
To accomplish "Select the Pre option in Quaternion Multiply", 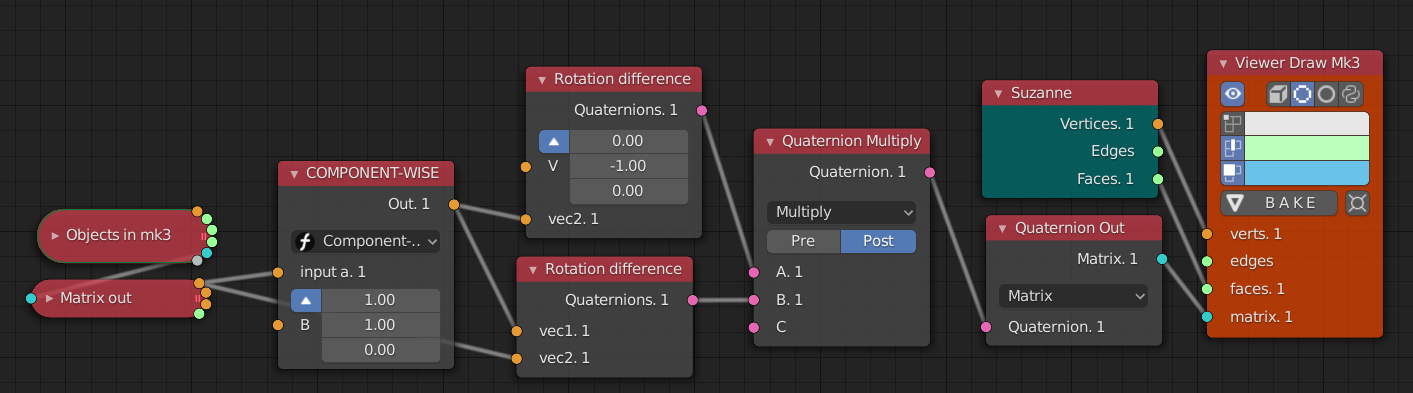I will click(803, 241).
